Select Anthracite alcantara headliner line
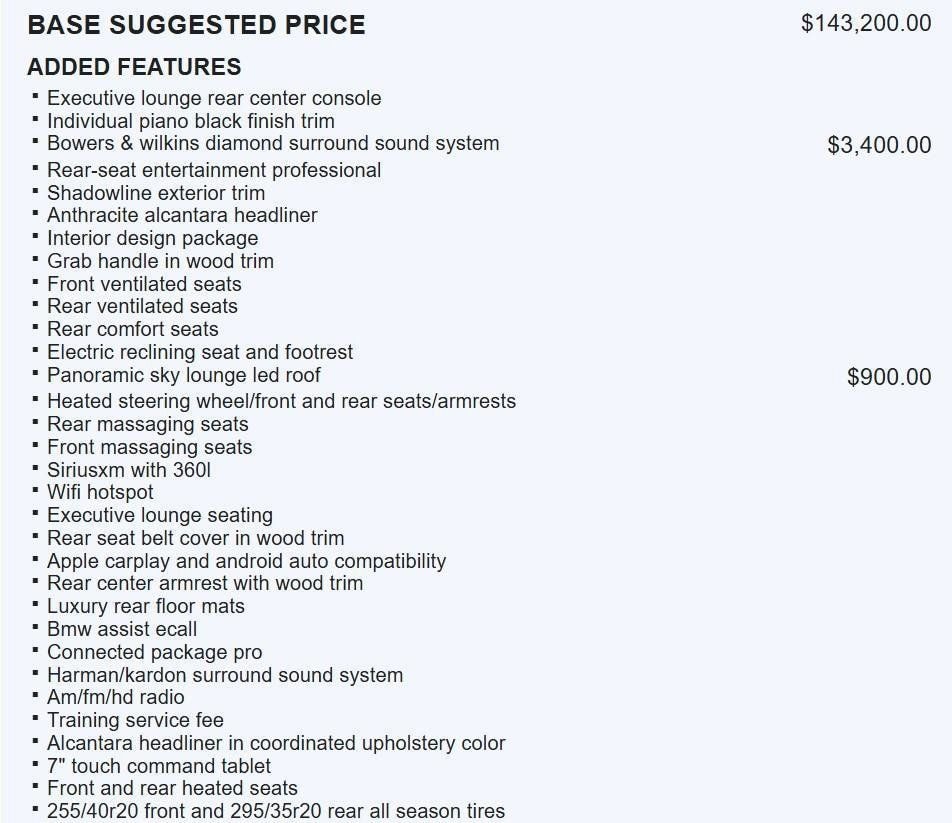Viewport: 952px width, 823px height. click(182, 215)
